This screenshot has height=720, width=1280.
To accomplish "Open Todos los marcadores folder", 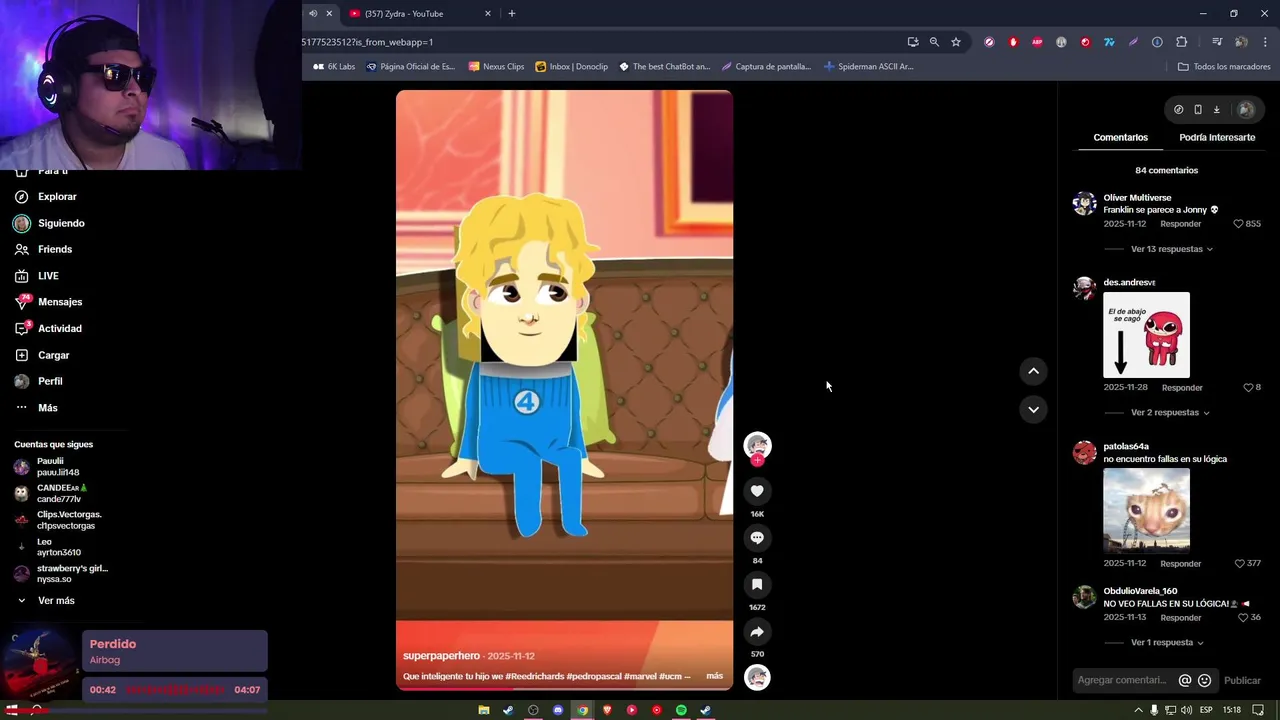I will (1224, 66).
